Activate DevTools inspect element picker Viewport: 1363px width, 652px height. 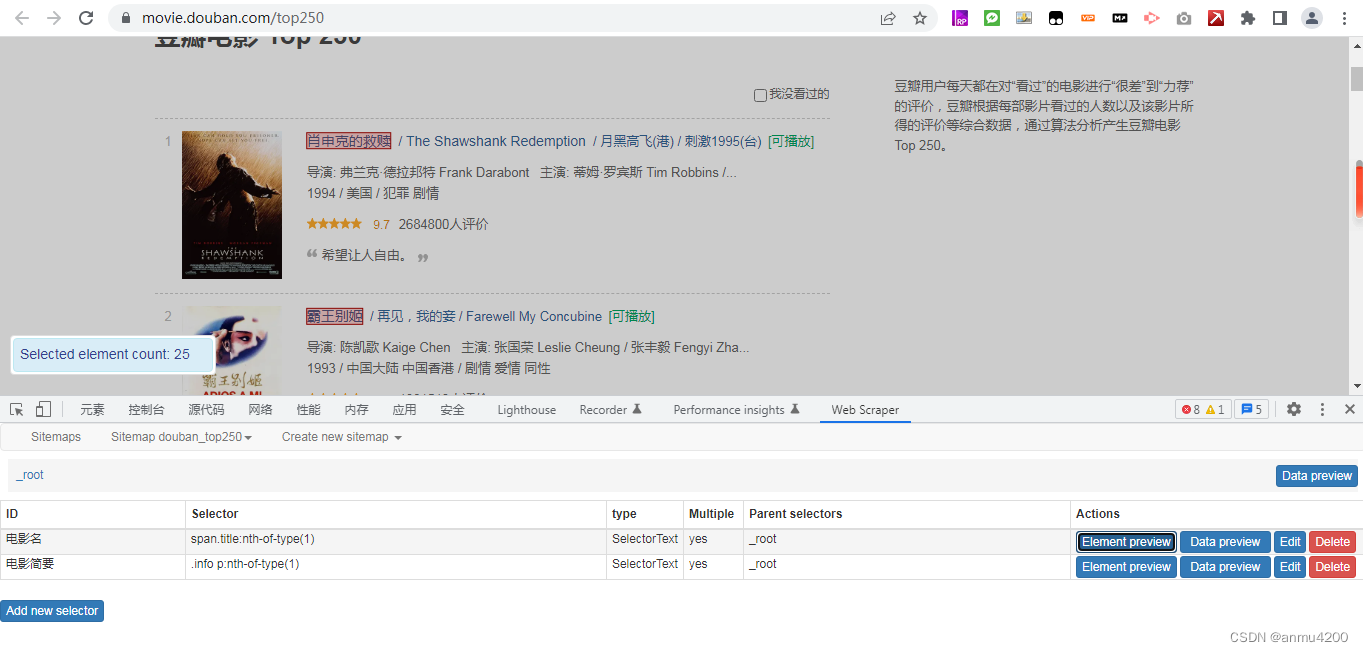coord(17,409)
